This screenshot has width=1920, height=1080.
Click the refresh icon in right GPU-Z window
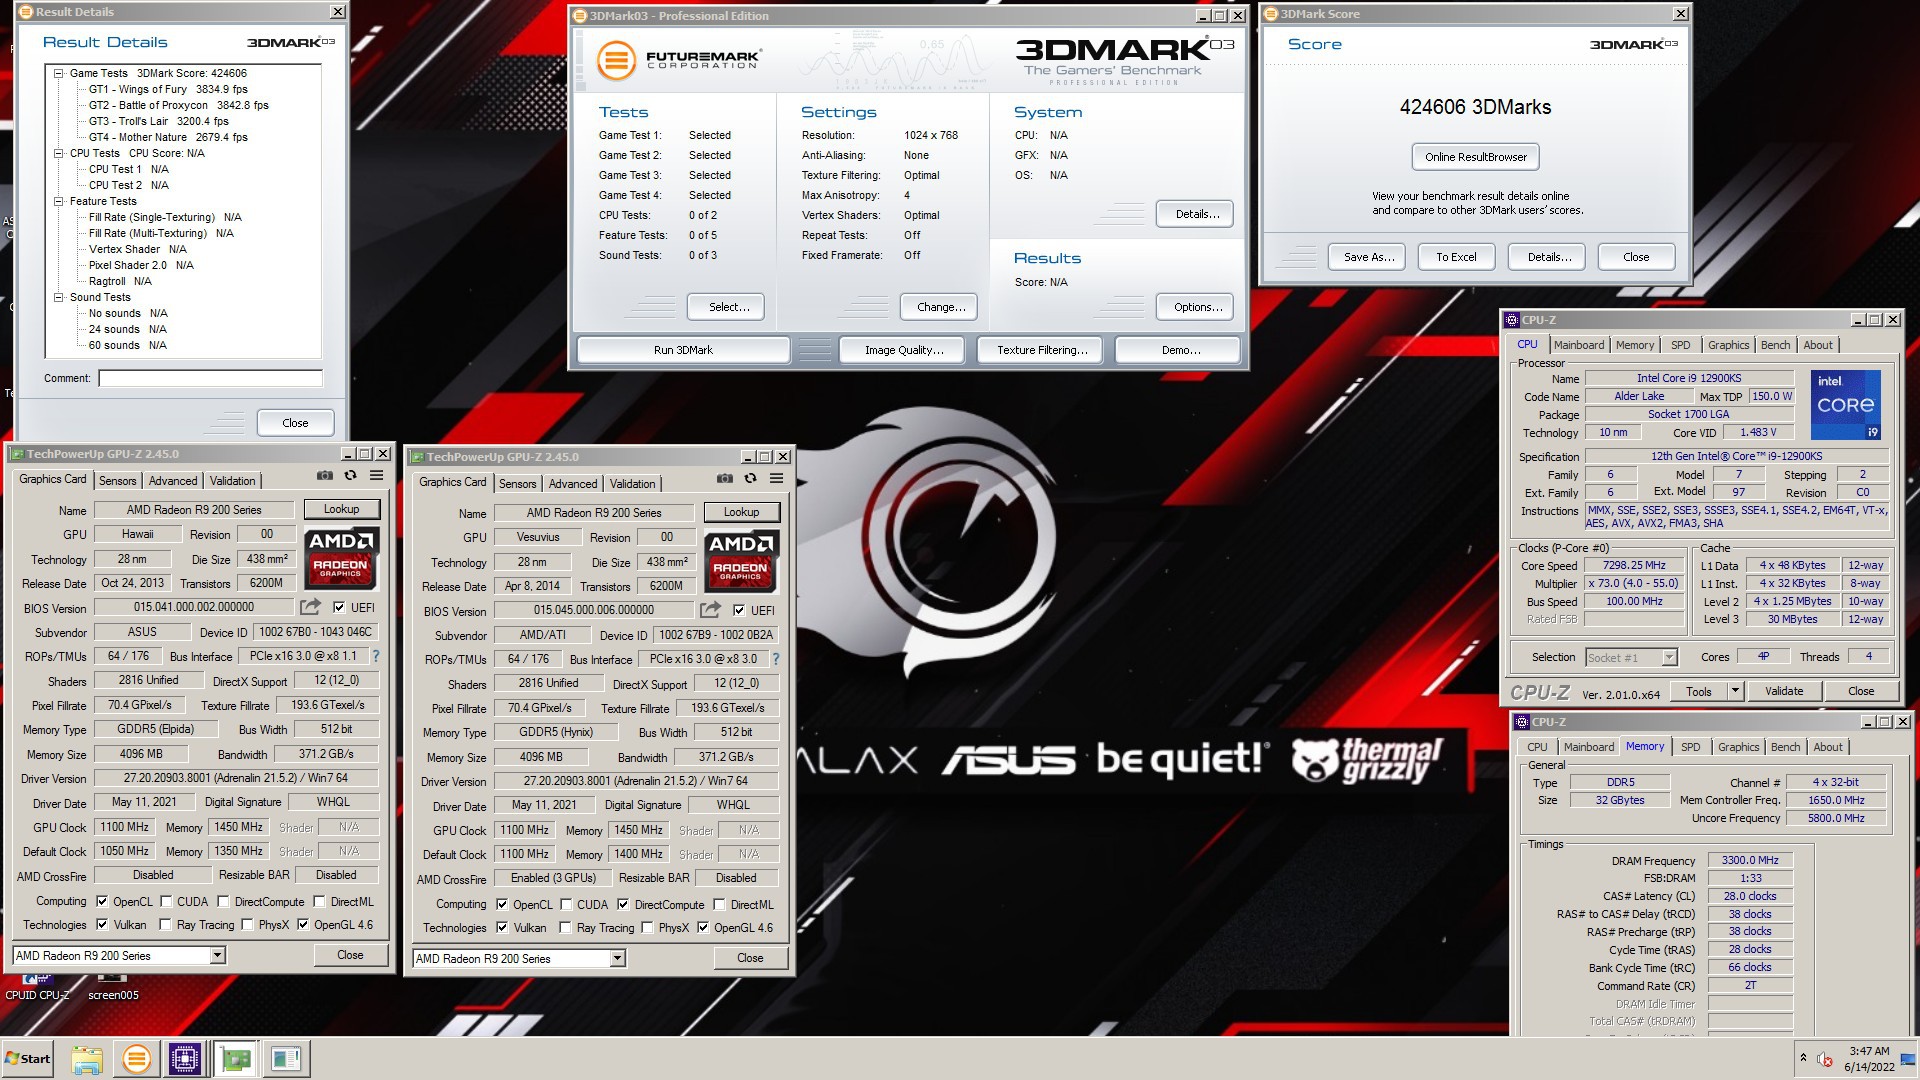(750, 479)
